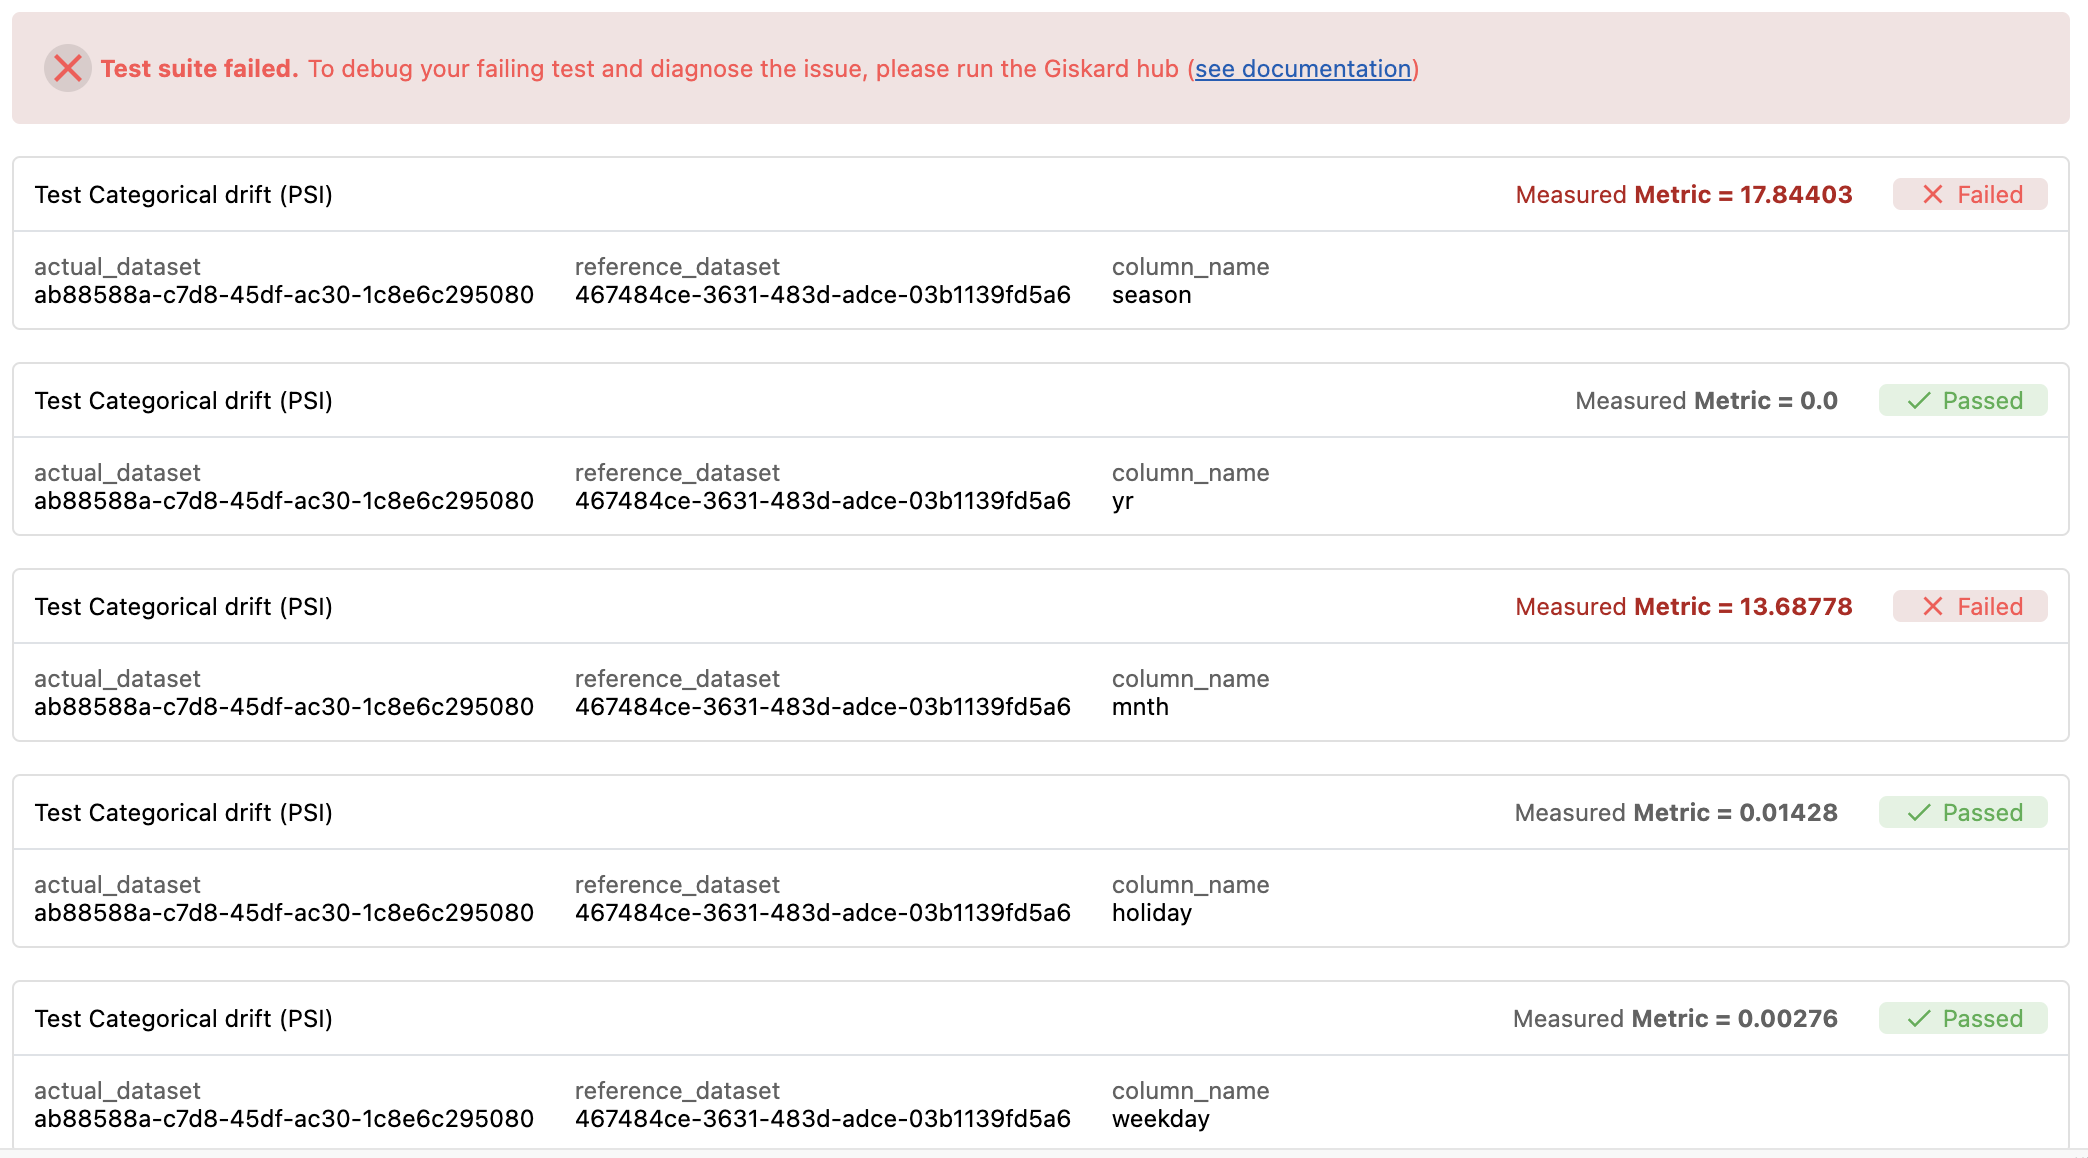Click the checkmark icon on the holiday Passed badge

click(1918, 812)
